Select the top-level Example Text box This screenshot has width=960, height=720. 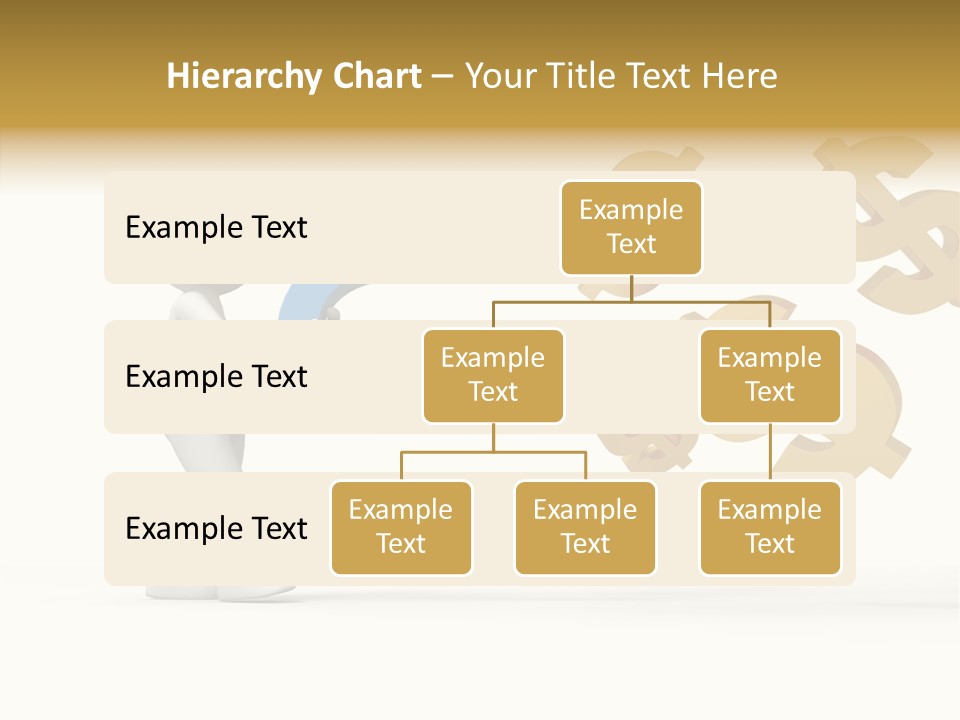(x=631, y=227)
